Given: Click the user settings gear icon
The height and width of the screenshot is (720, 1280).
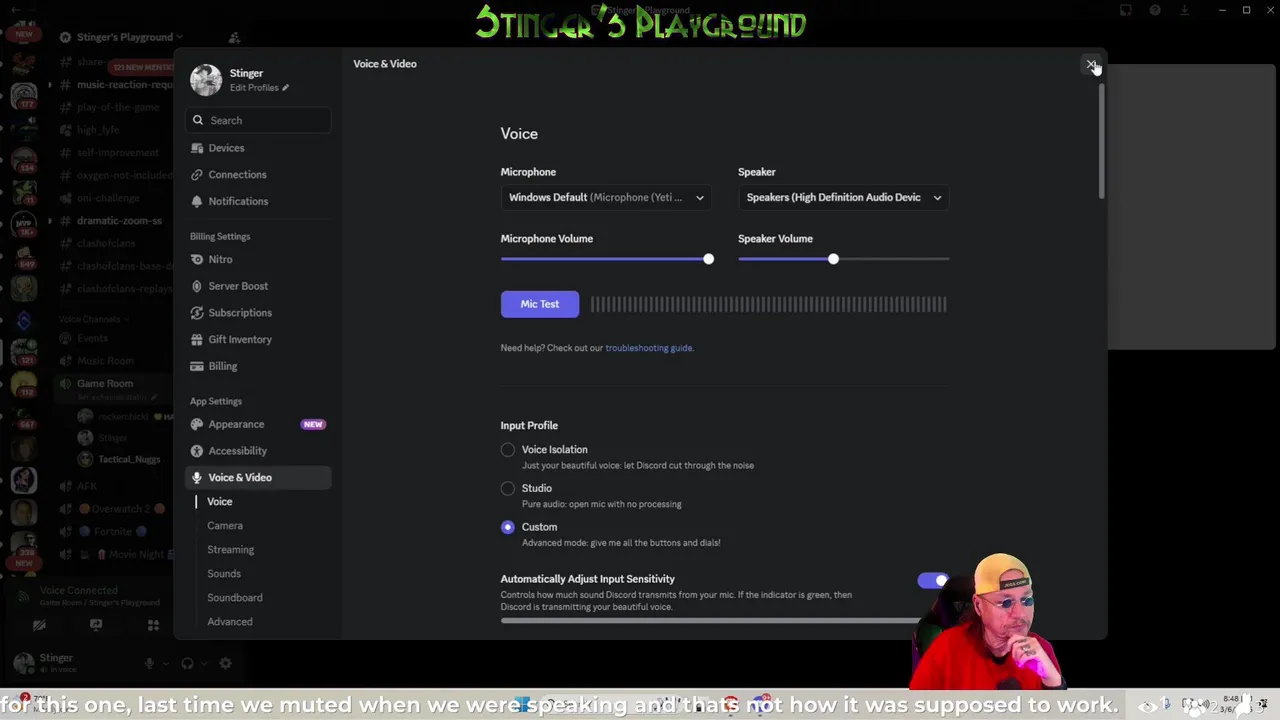Looking at the screenshot, I should point(225,663).
